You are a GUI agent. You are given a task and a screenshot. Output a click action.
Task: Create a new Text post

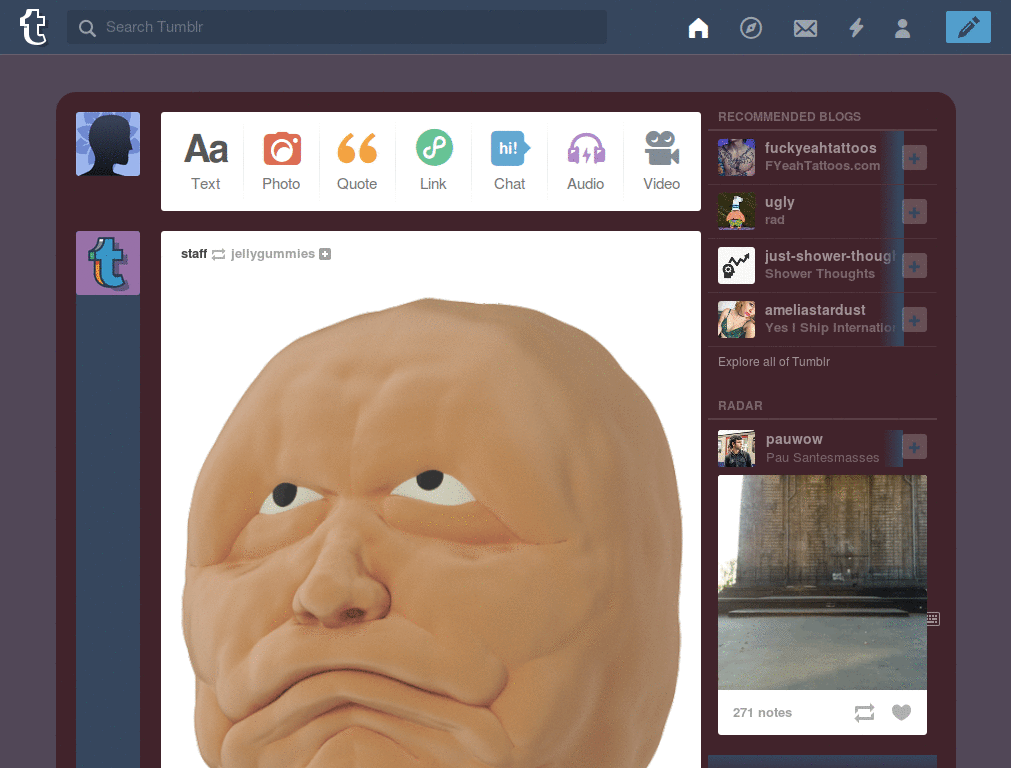coord(206,161)
